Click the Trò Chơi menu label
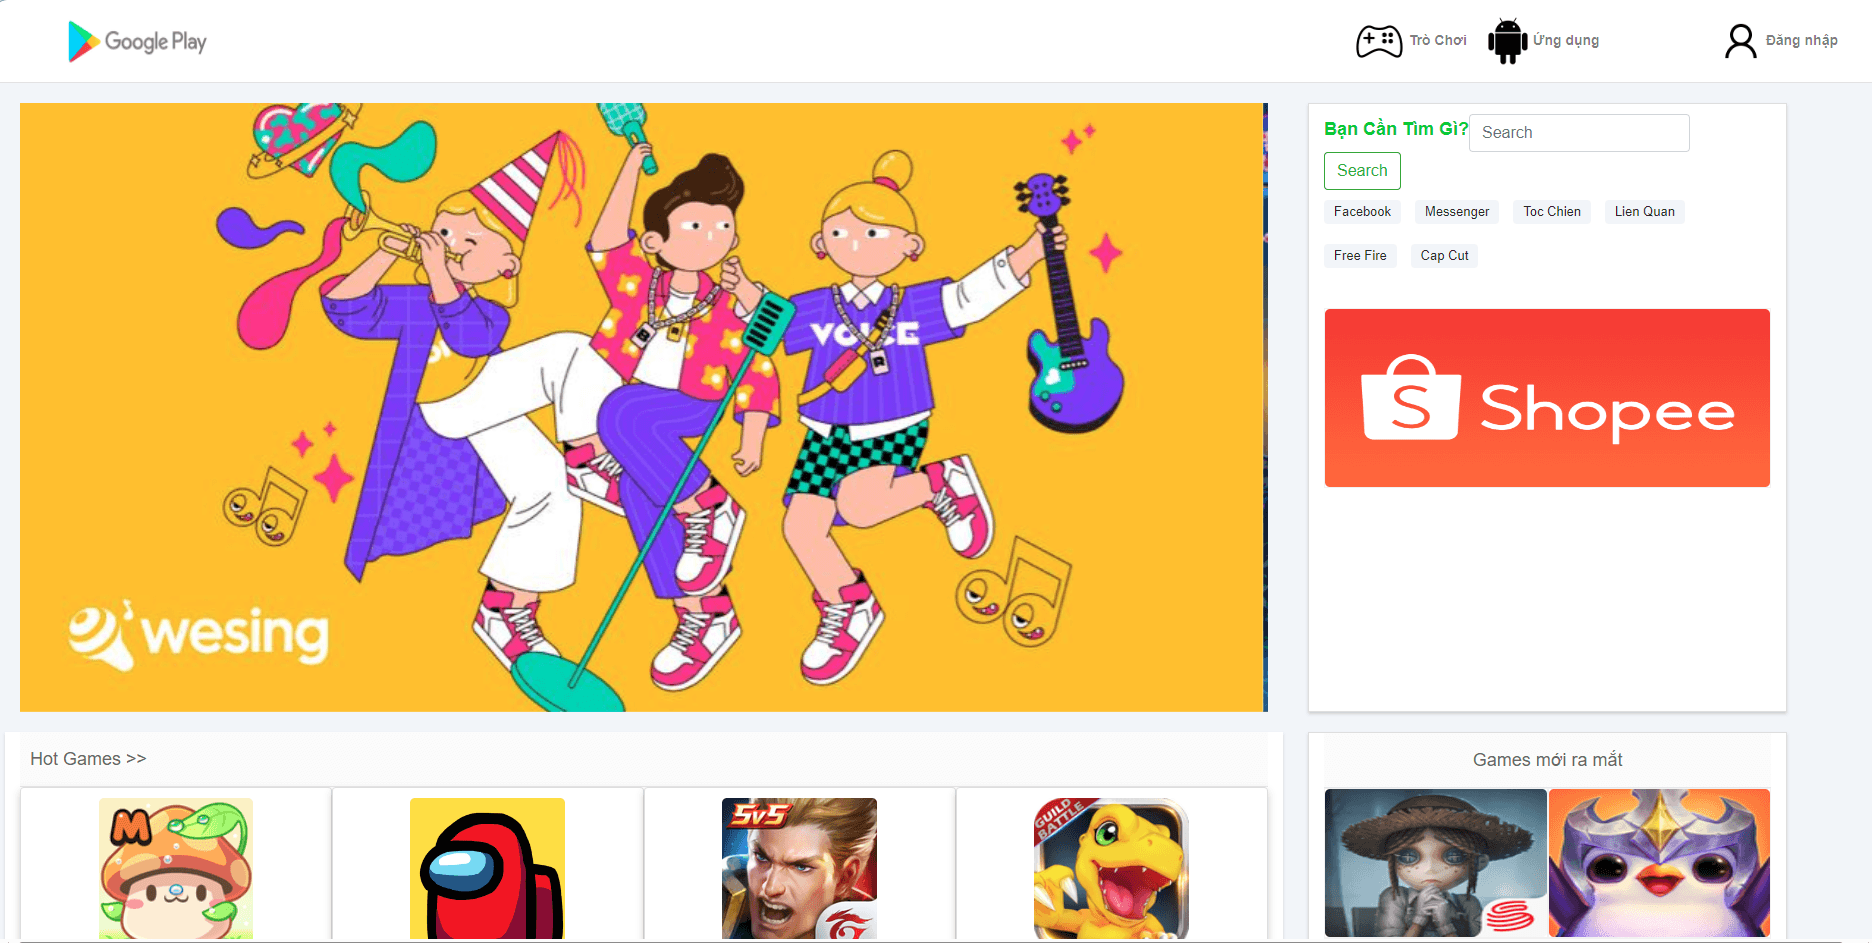The image size is (1872, 943). (x=1438, y=41)
